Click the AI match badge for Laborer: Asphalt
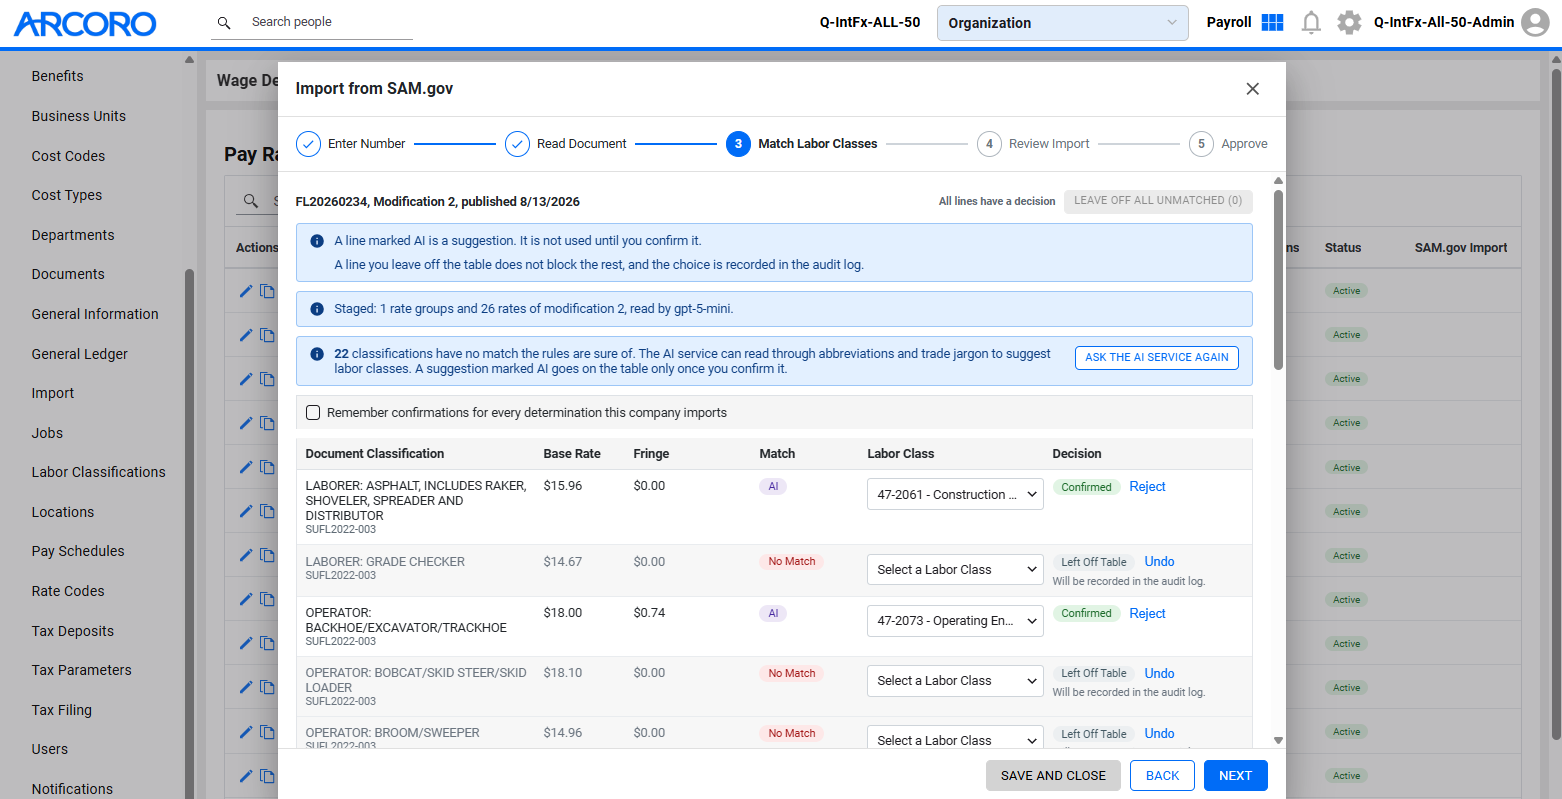The image size is (1562, 799). tap(773, 487)
